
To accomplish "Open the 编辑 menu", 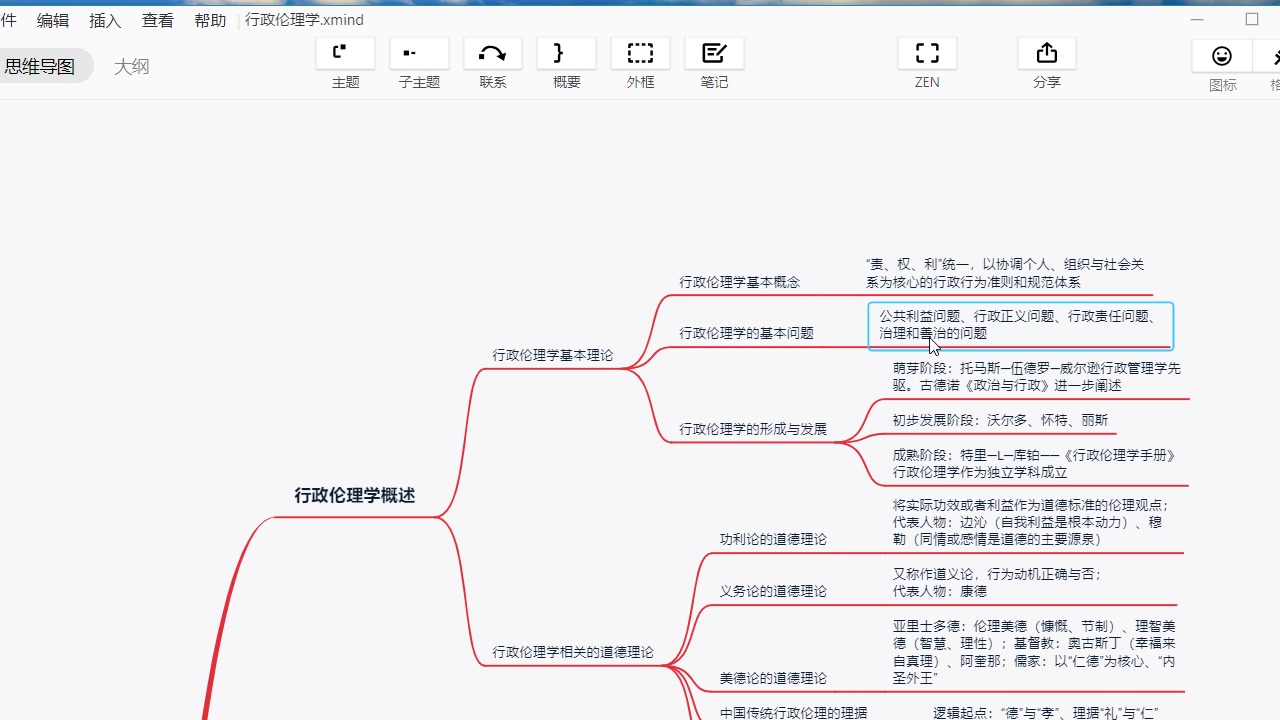I will click(x=53, y=20).
